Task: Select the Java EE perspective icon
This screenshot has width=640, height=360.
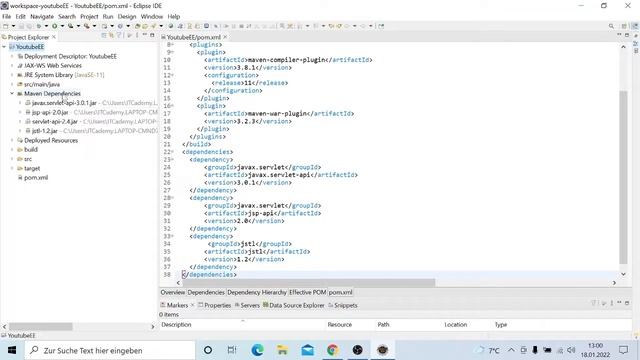Action: (635, 26)
